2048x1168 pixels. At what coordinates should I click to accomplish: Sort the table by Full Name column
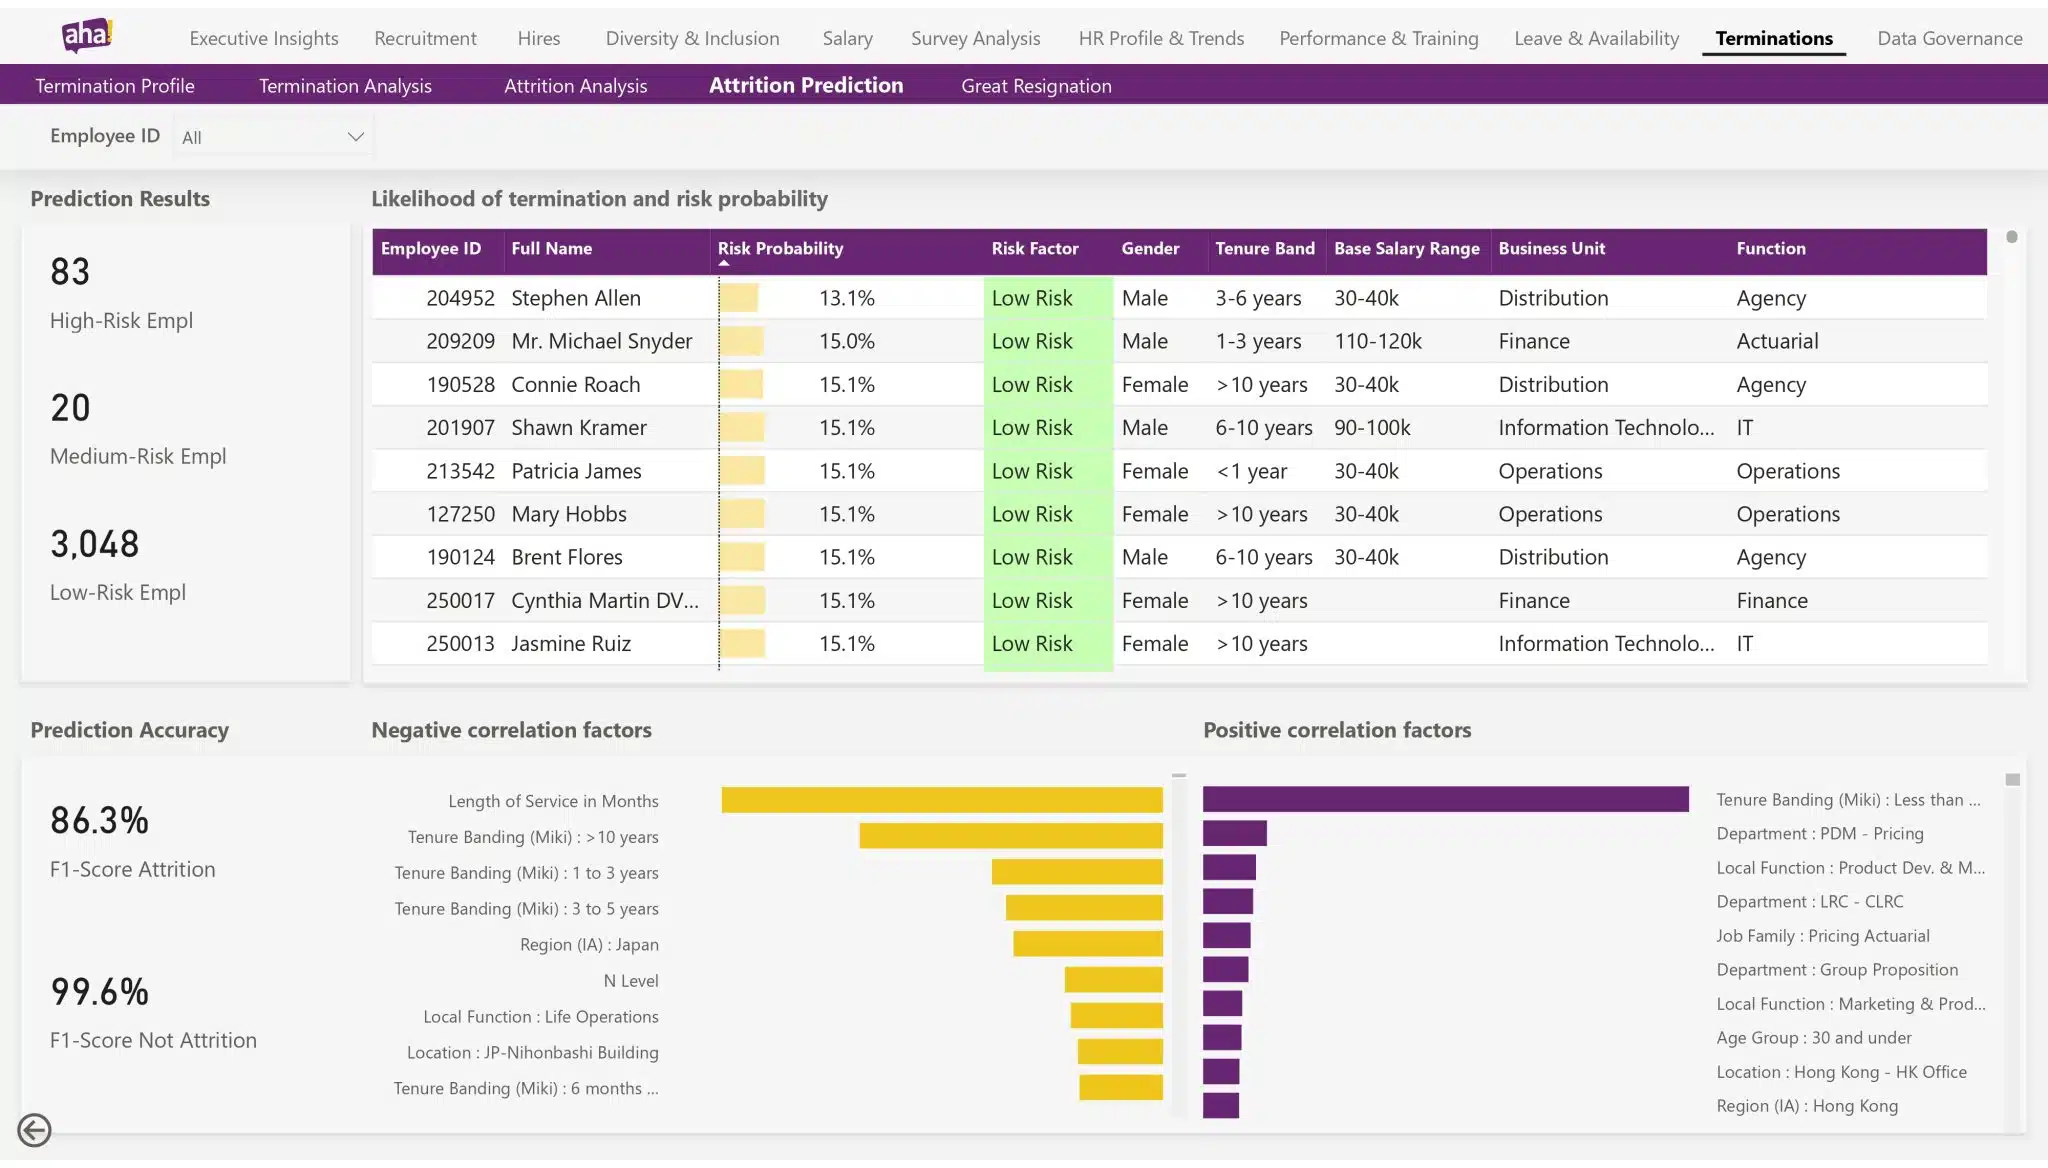[550, 249]
